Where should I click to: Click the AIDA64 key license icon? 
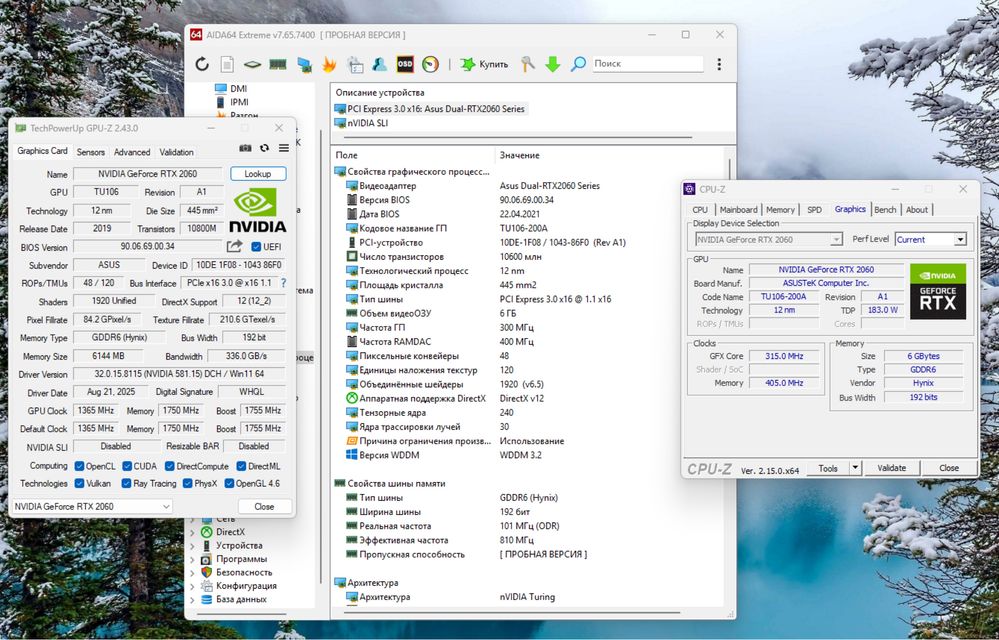528,64
